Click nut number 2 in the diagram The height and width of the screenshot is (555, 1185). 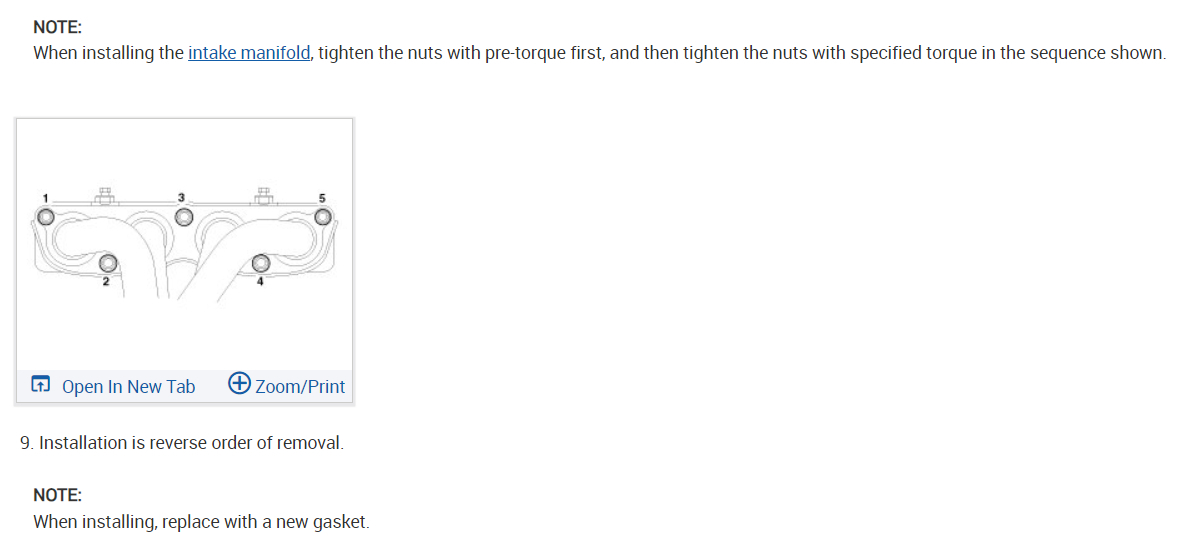107,263
